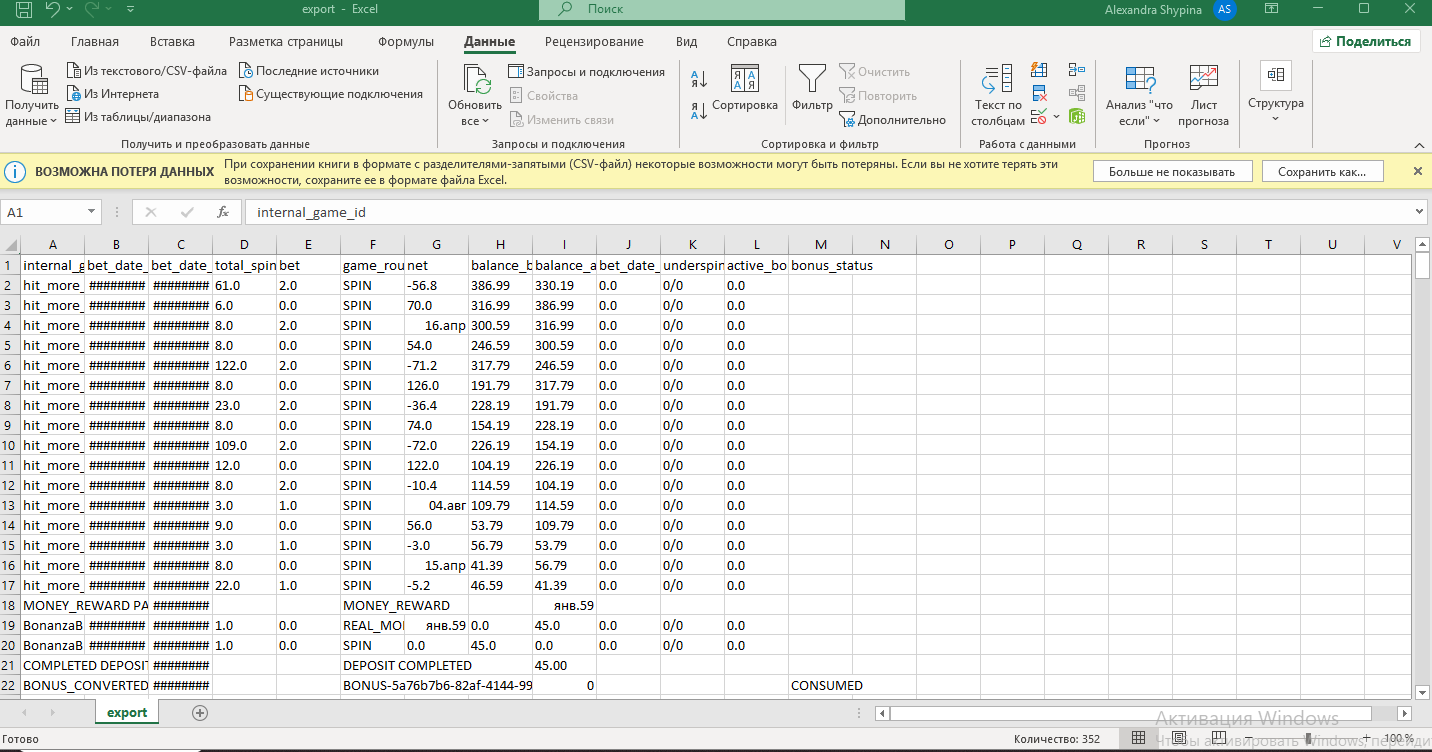Sort descending Я to A
1432x752 pixels.
[x=699, y=111]
